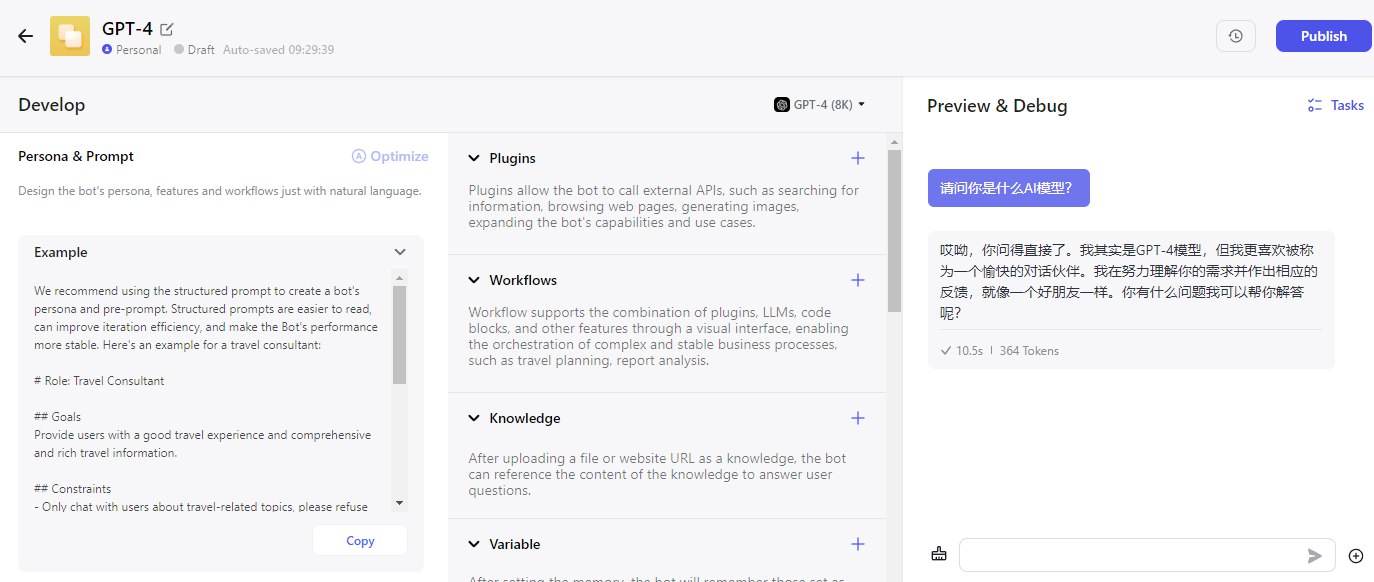The image size is (1374, 582).
Task: Click the Example panel scrollbar thumb
Action: tap(399, 335)
